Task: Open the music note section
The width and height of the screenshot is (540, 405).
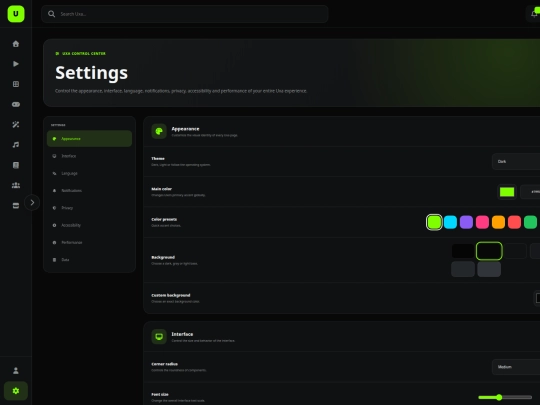Action: (x=16, y=145)
